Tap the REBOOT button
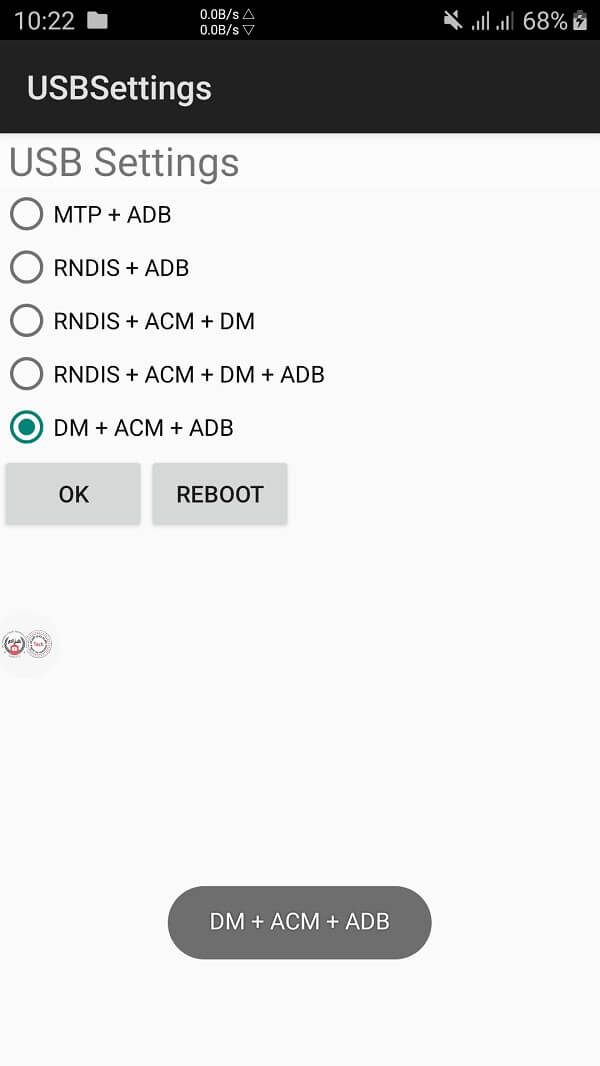The image size is (600, 1066). pyautogui.click(x=220, y=494)
